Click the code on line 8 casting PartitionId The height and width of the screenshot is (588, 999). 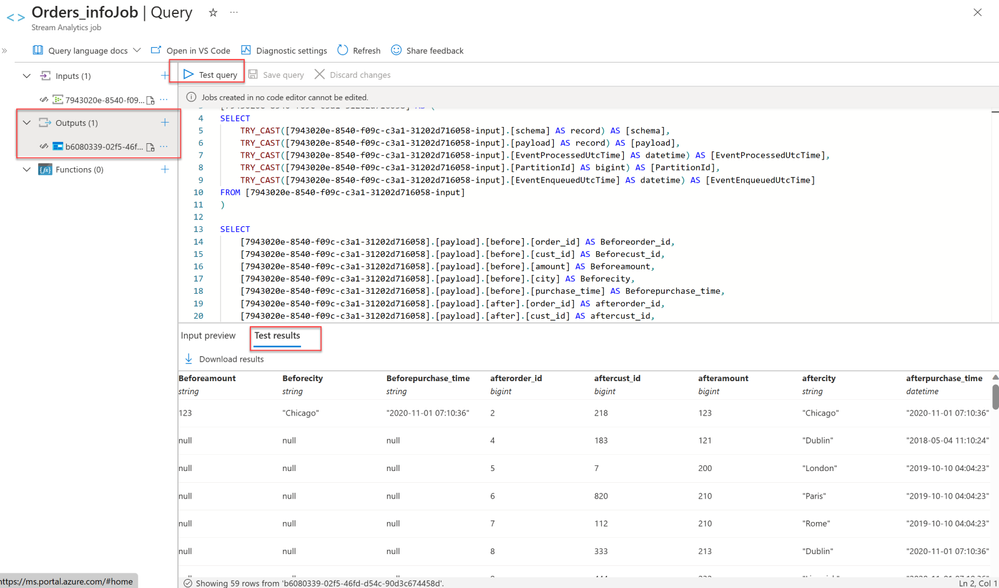tap(480, 168)
